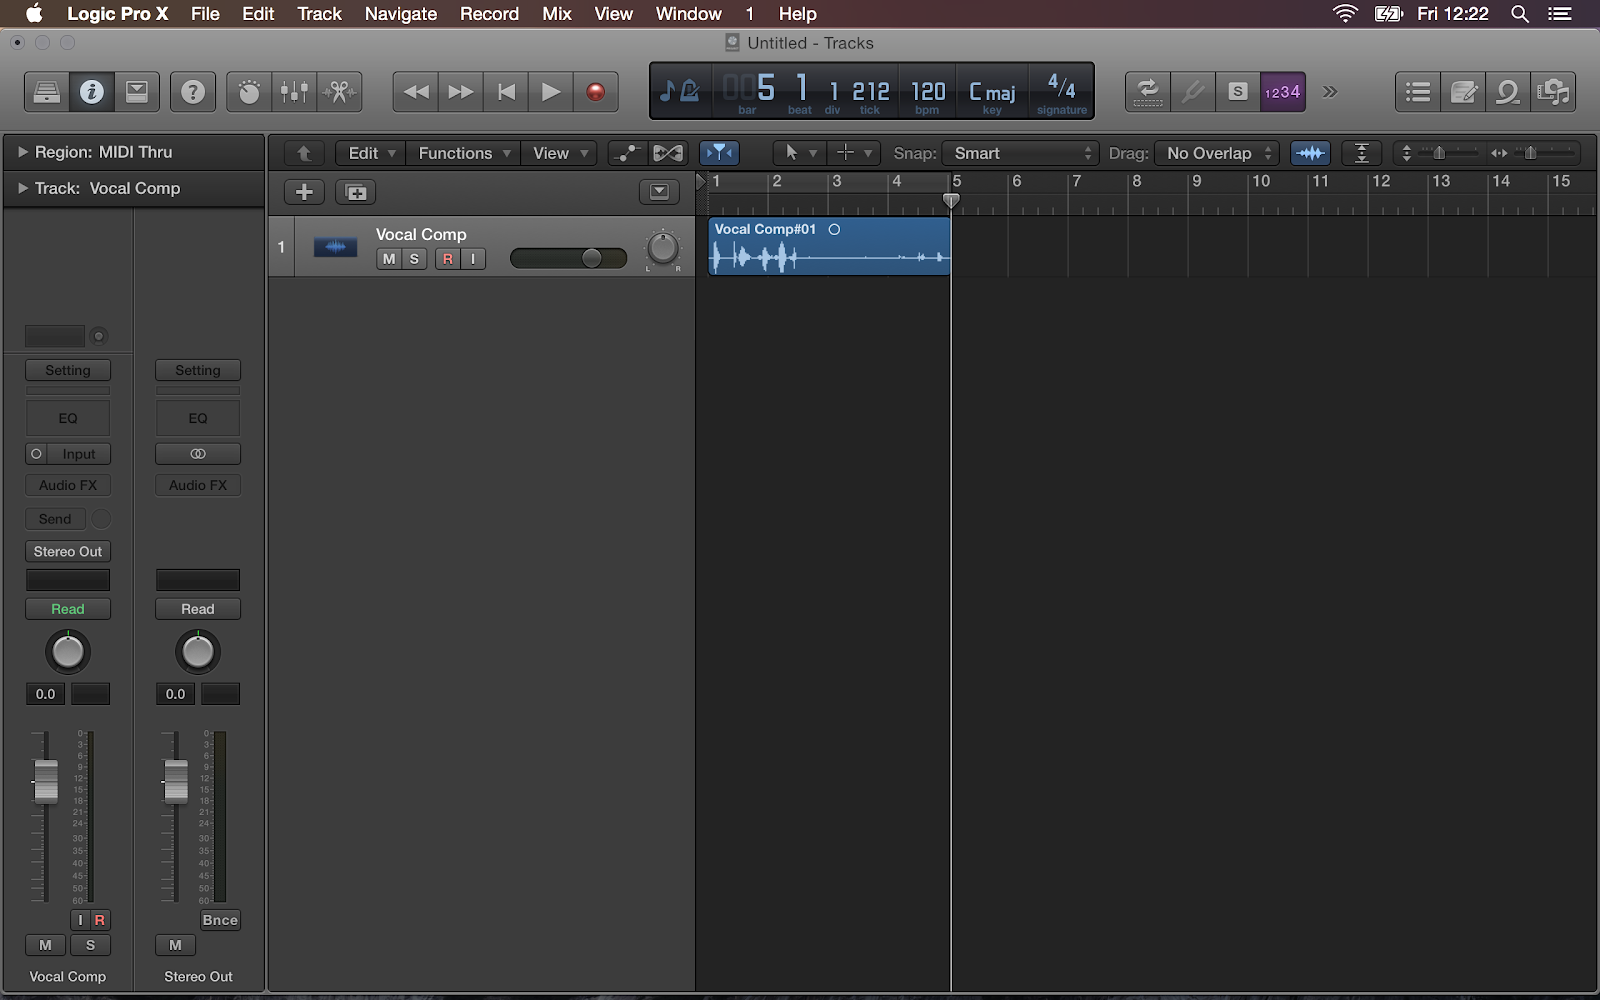Go to beginning of project
This screenshot has height=1000, width=1600.
(x=506, y=92)
